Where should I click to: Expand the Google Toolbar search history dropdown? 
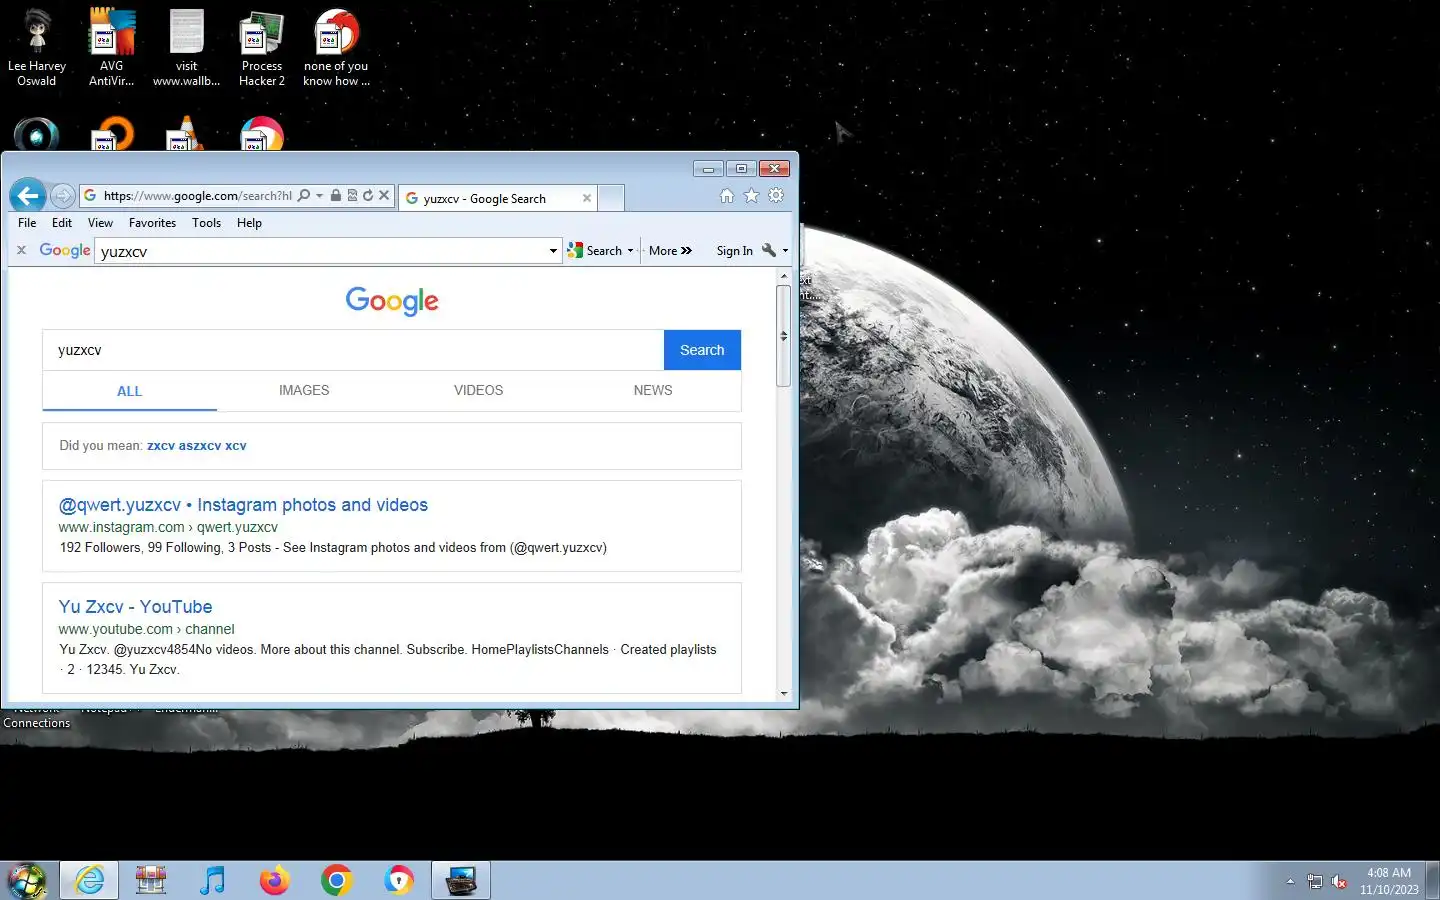(x=553, y=251)
